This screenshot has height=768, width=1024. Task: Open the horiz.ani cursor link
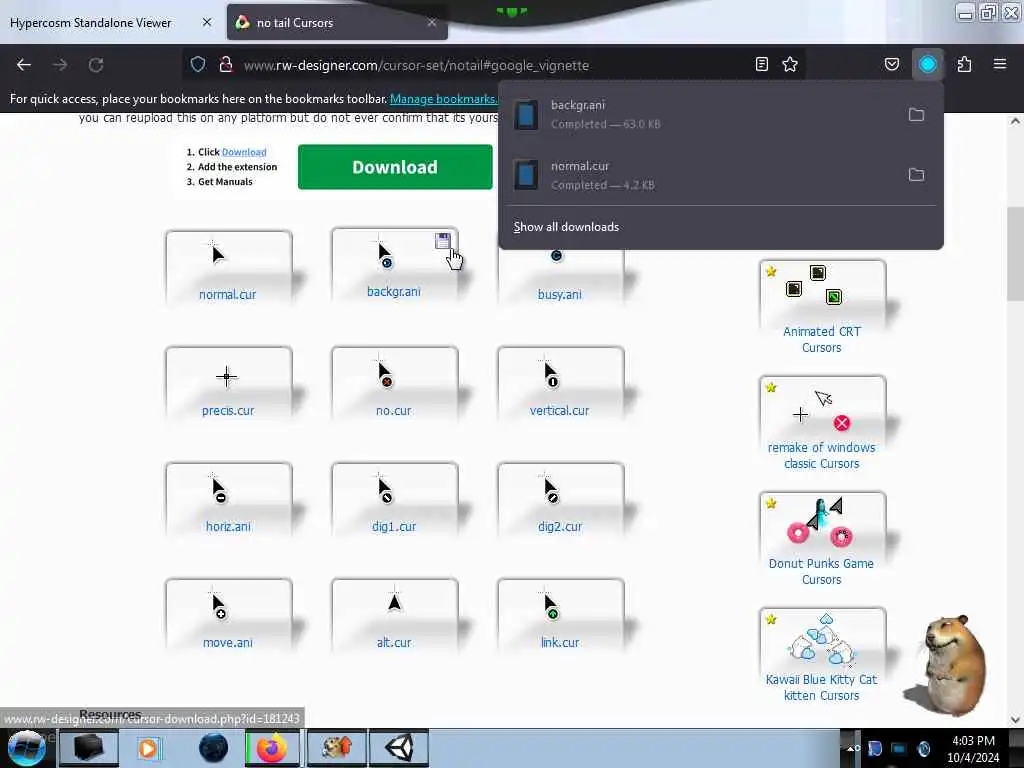click(228, 526)
